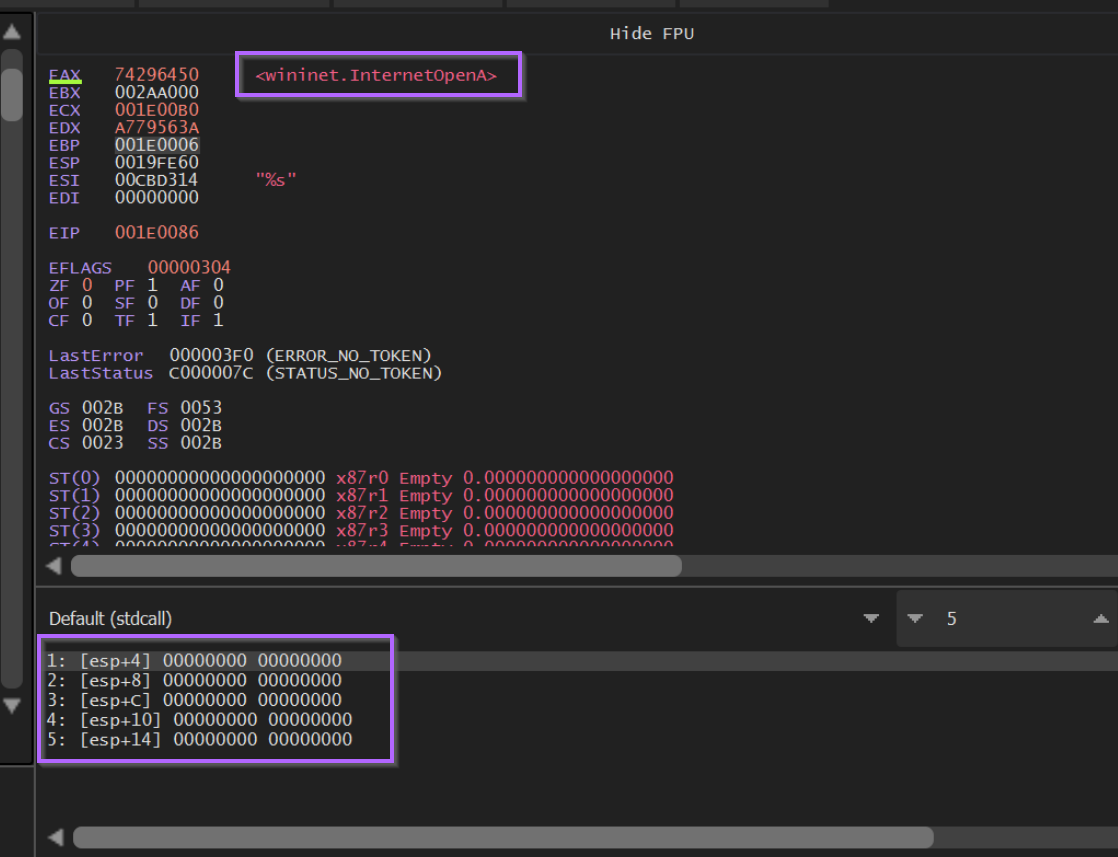Toggle the CF carry flag value
The height and width of the screenshot is (857, 1118).
(x=87, y=321)
